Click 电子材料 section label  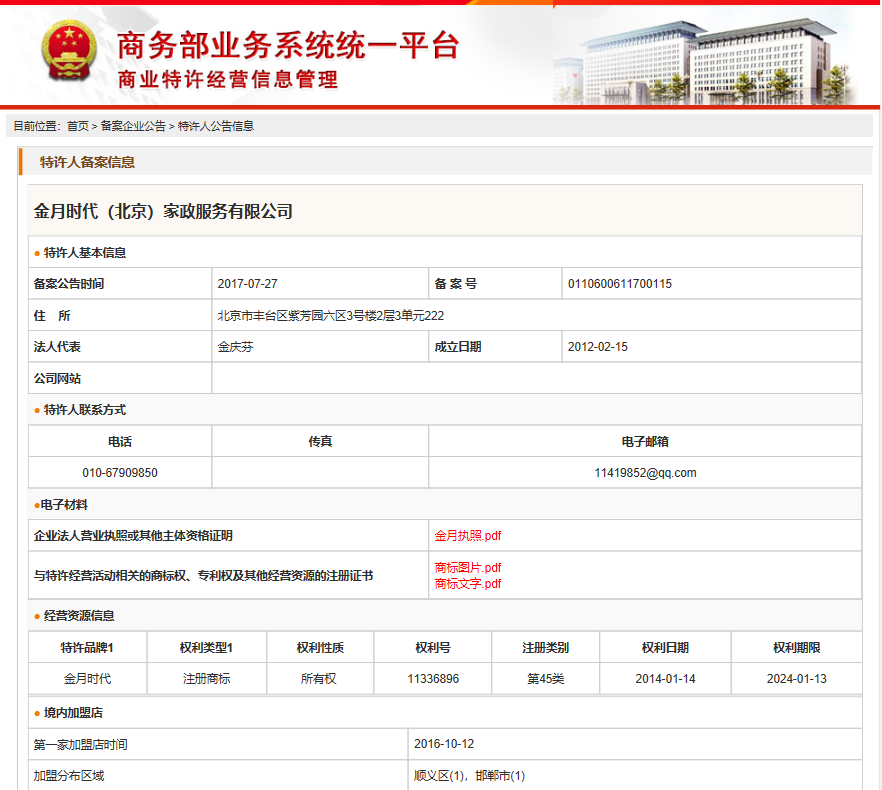pyautogui.click(x=64, y=505)
